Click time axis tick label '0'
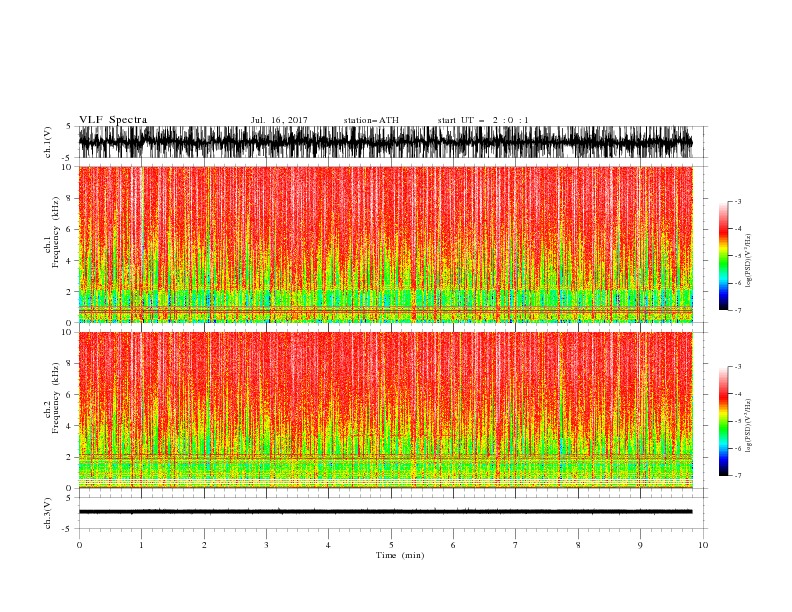The width and height of the screenshot is (792, 612). [79, 545]
